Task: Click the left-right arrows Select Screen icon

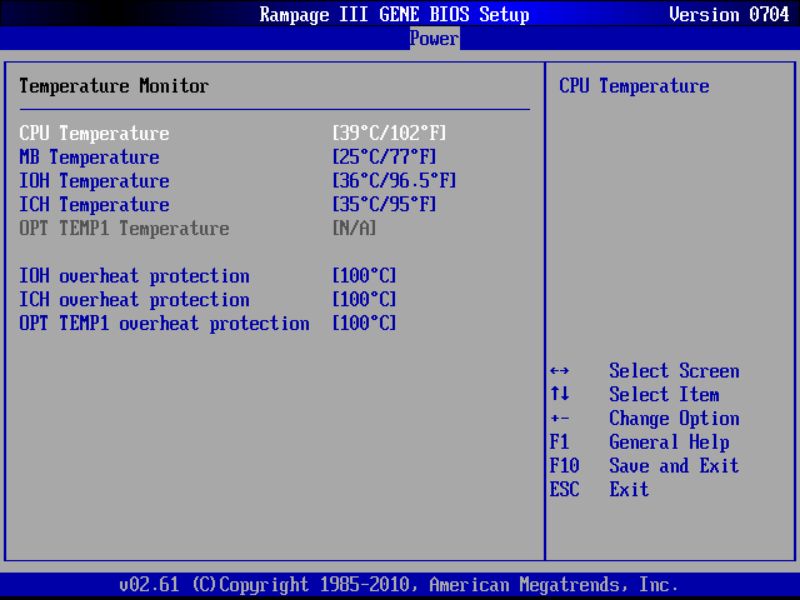Action: [560, 371]
